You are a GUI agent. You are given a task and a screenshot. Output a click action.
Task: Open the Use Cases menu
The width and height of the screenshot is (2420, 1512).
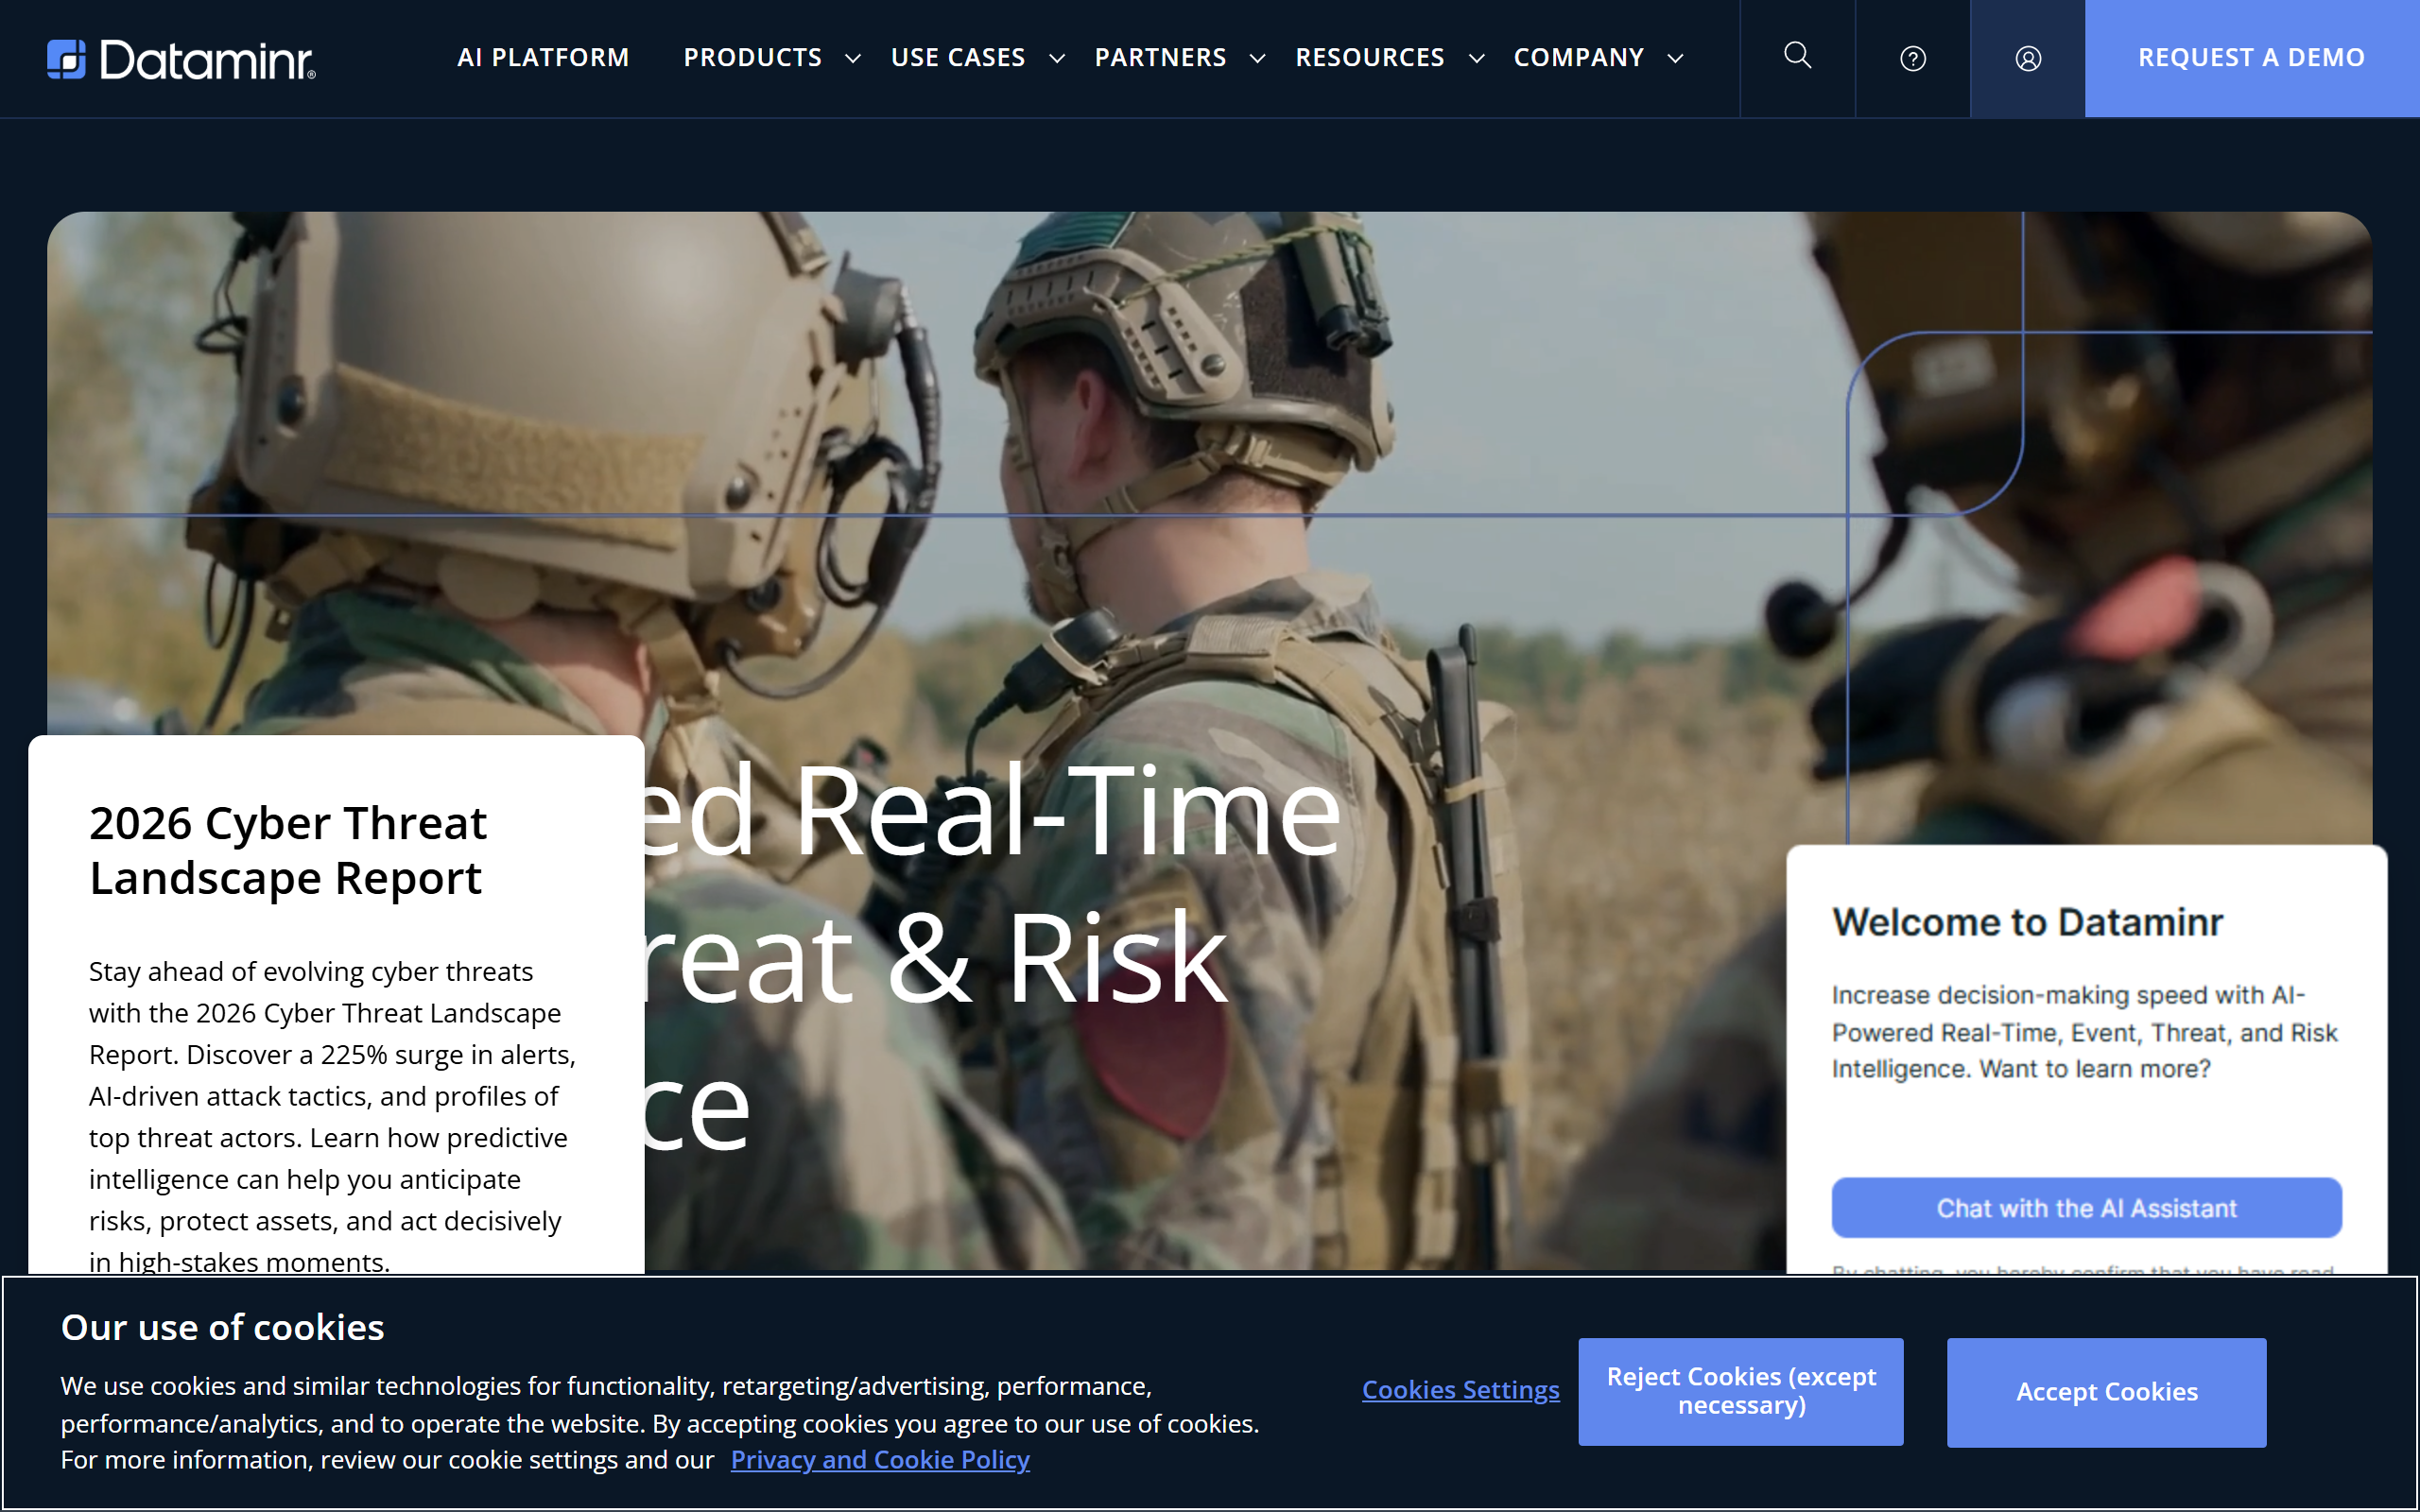(x=958, y=58)
